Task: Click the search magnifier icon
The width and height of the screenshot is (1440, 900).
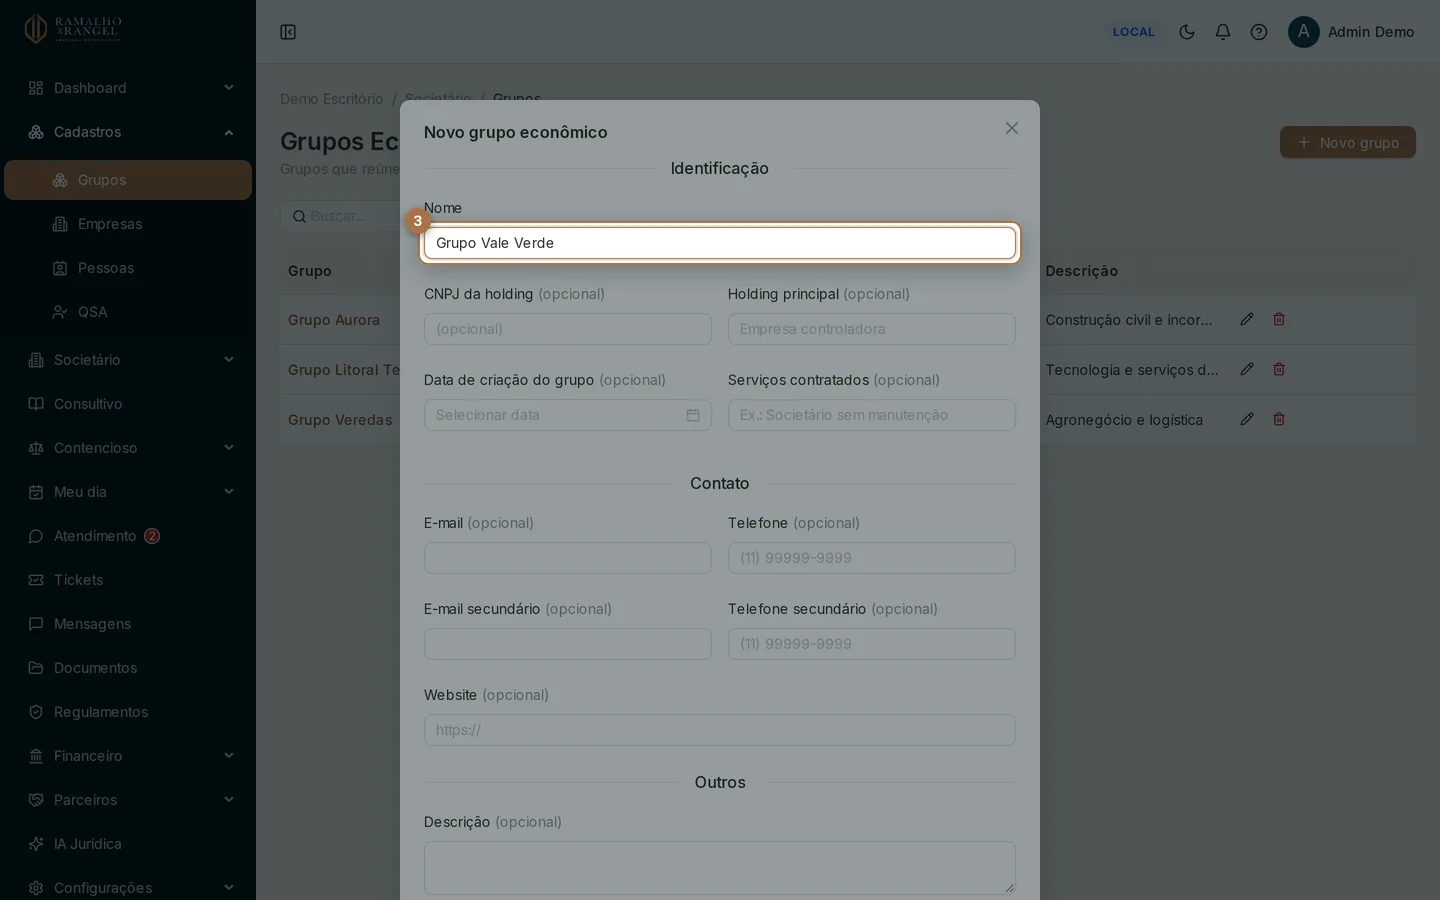Action: tap(299, 216)
